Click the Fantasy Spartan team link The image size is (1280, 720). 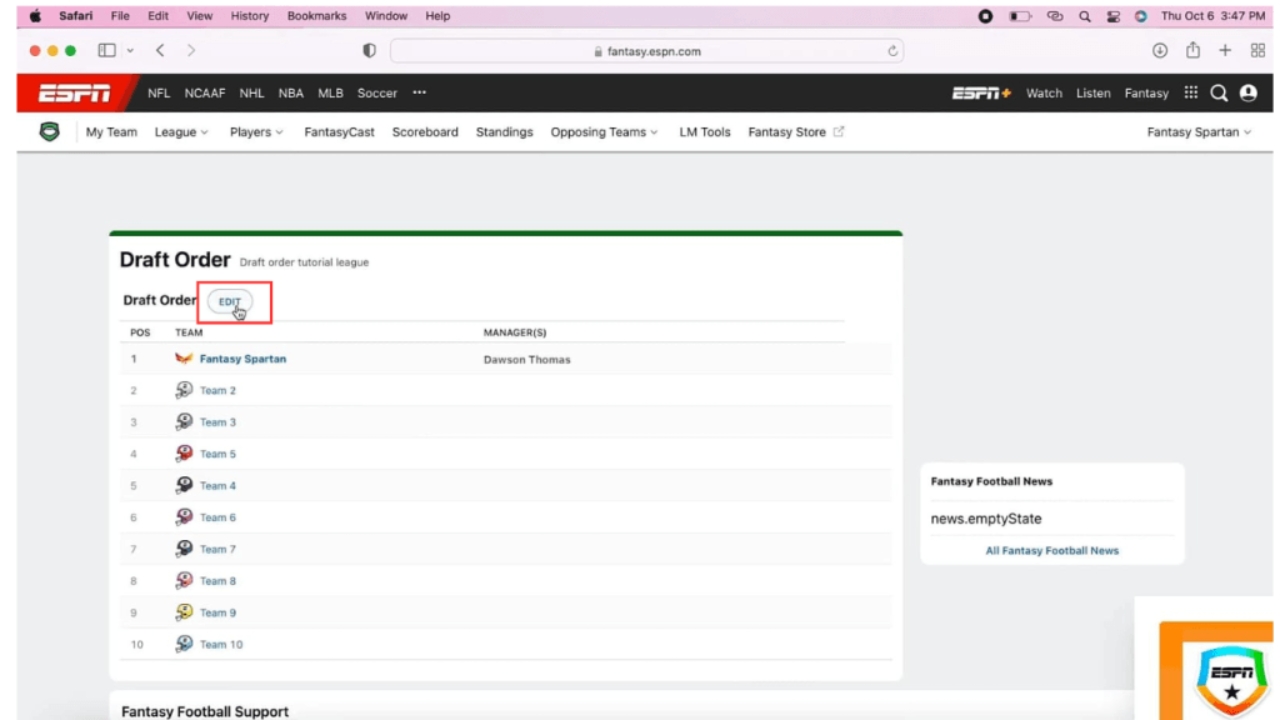(x=242, y=359)
